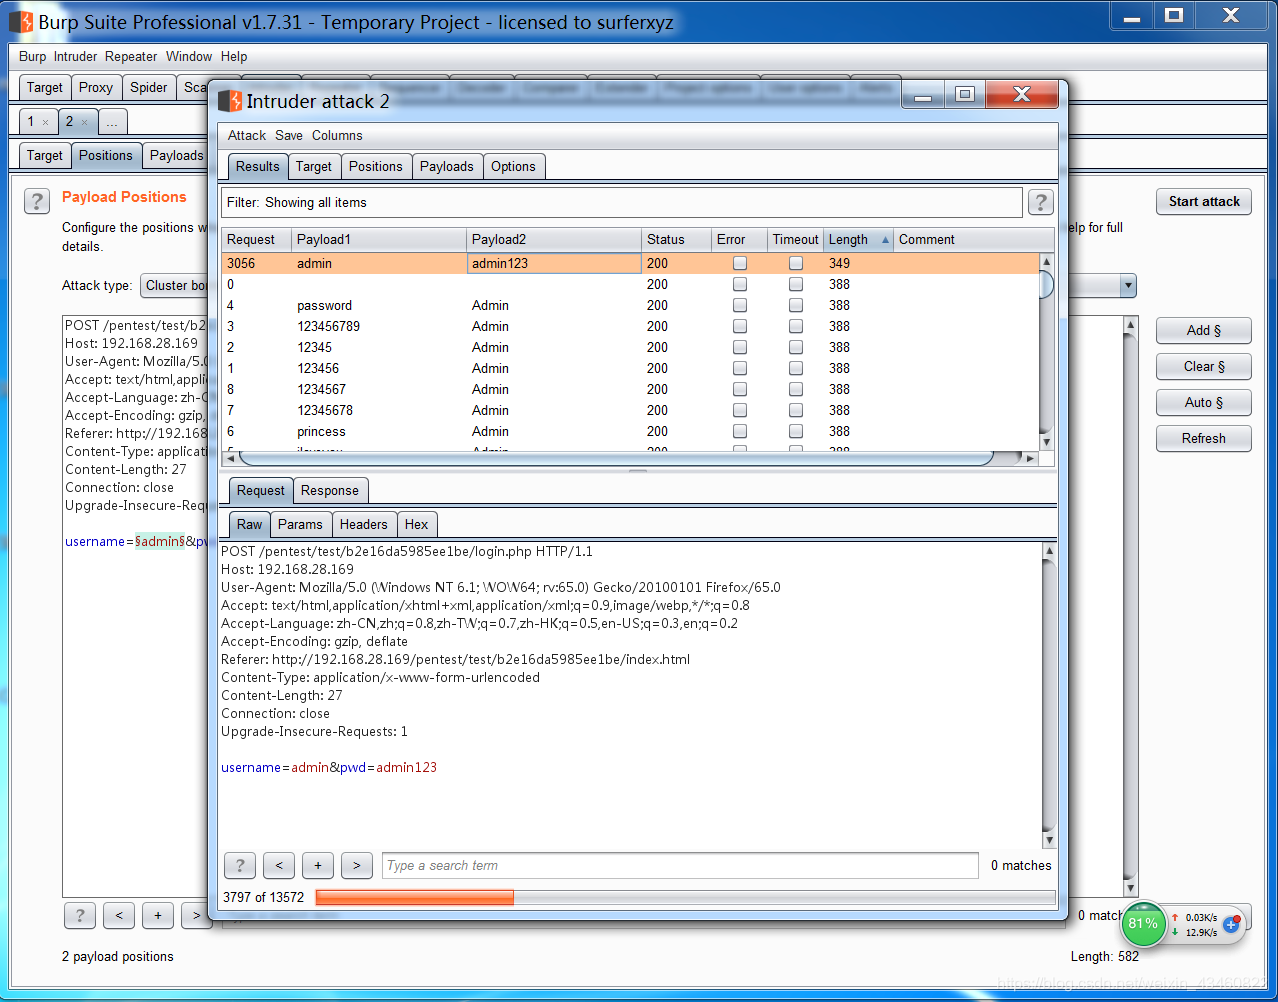Click the network speed 81% widget
The height and width of the screenshot is (1002, 1278).
pos(1143,923)
